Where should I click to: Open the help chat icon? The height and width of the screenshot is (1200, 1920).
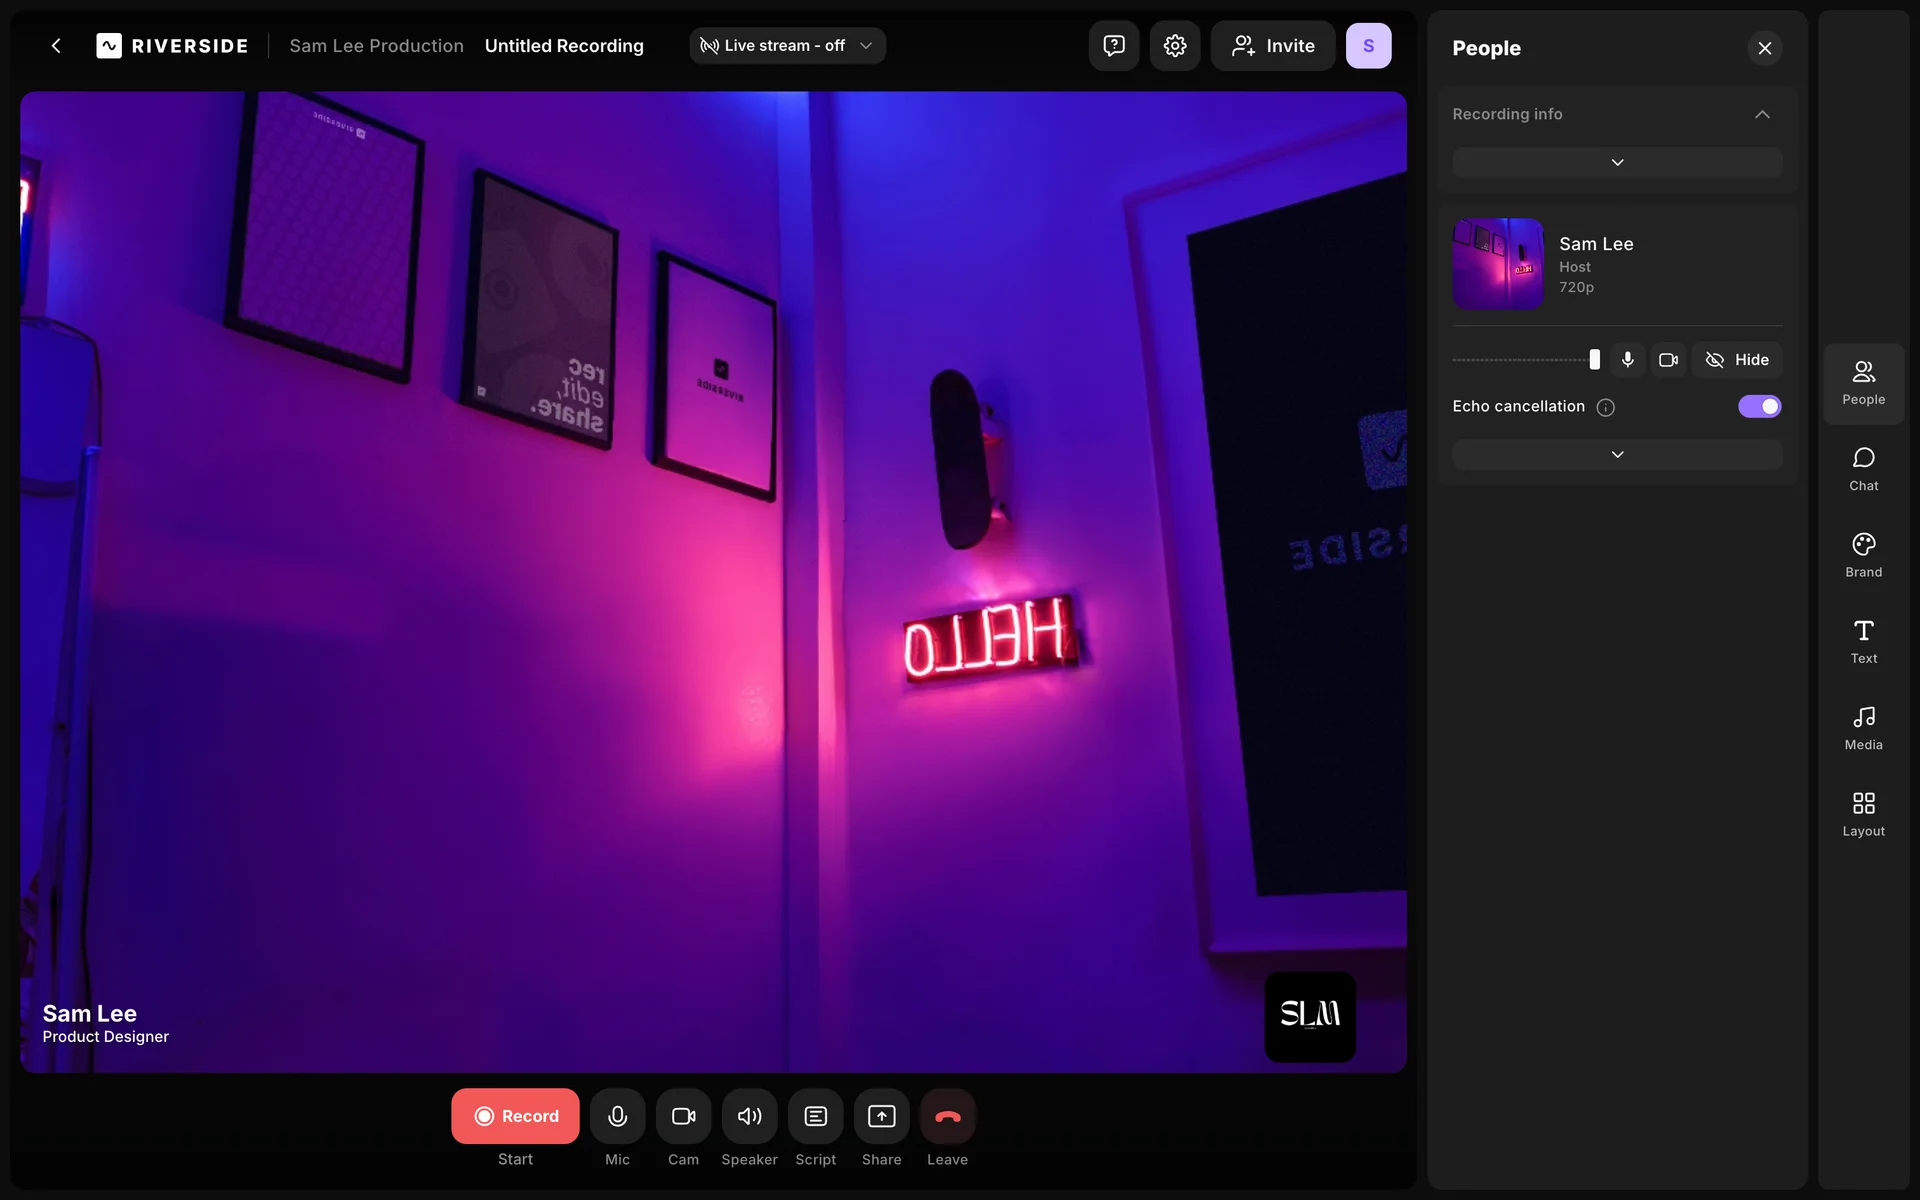tap(1113, 46)
